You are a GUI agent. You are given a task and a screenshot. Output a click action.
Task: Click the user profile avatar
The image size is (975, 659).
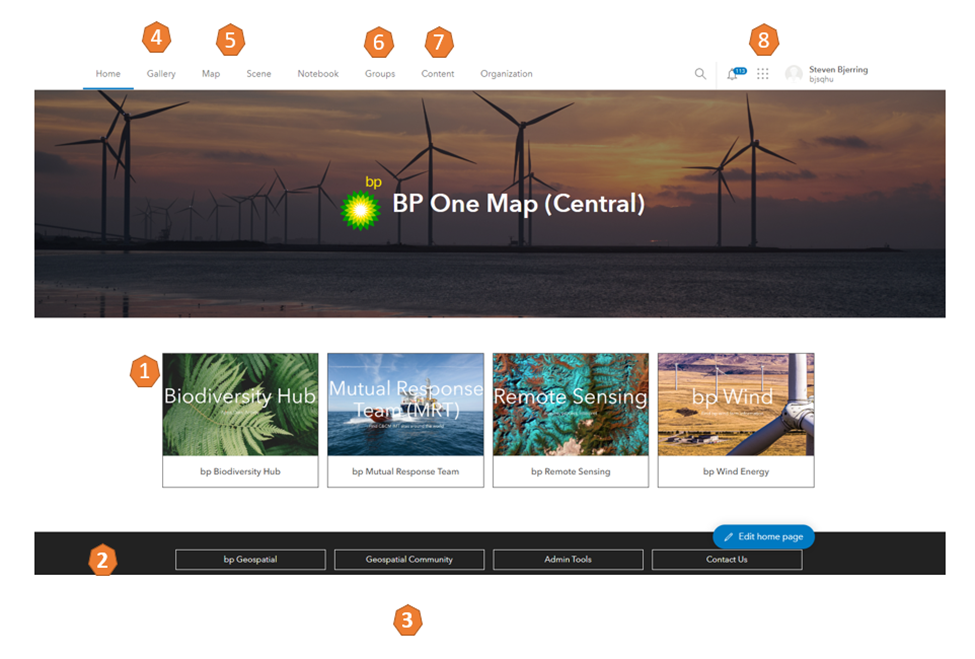(x=793, y=74)
